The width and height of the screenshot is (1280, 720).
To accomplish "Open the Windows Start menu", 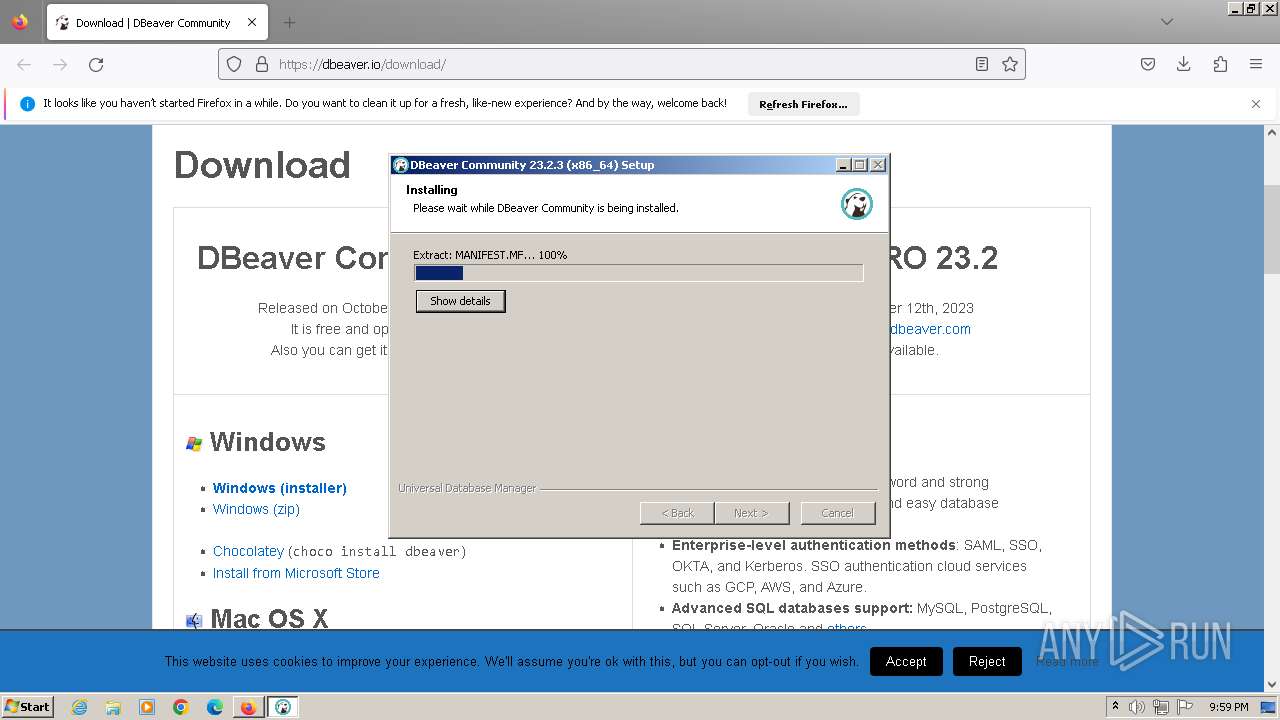I will click(x=28, y=707).
